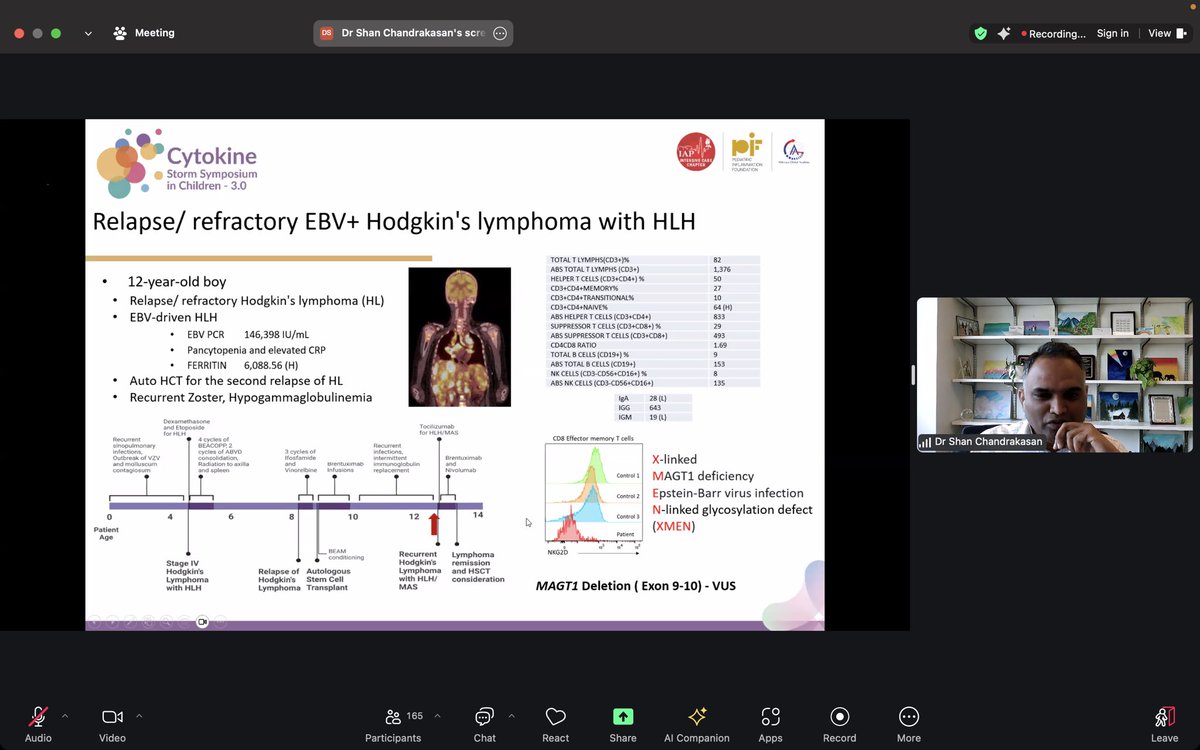Open the Chat panel
The image size is (1200, 750).
pyautogui.click(x=484, y=725)
